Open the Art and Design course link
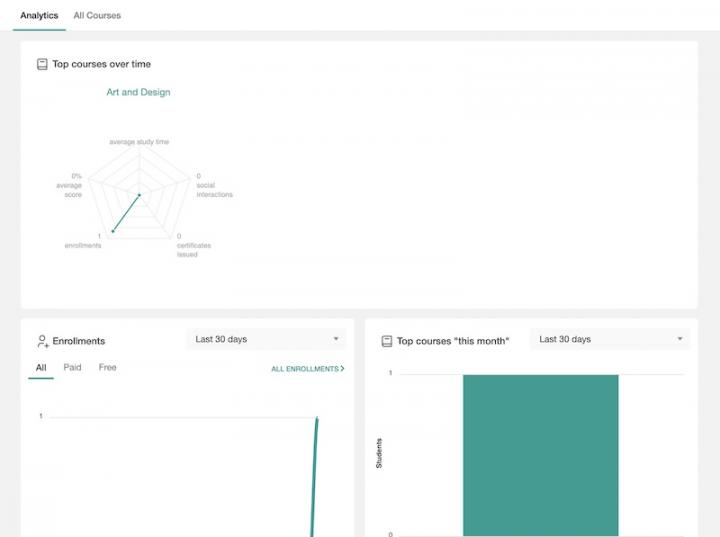The height and width of the screenshot is (537, 720). pos(138,92)
